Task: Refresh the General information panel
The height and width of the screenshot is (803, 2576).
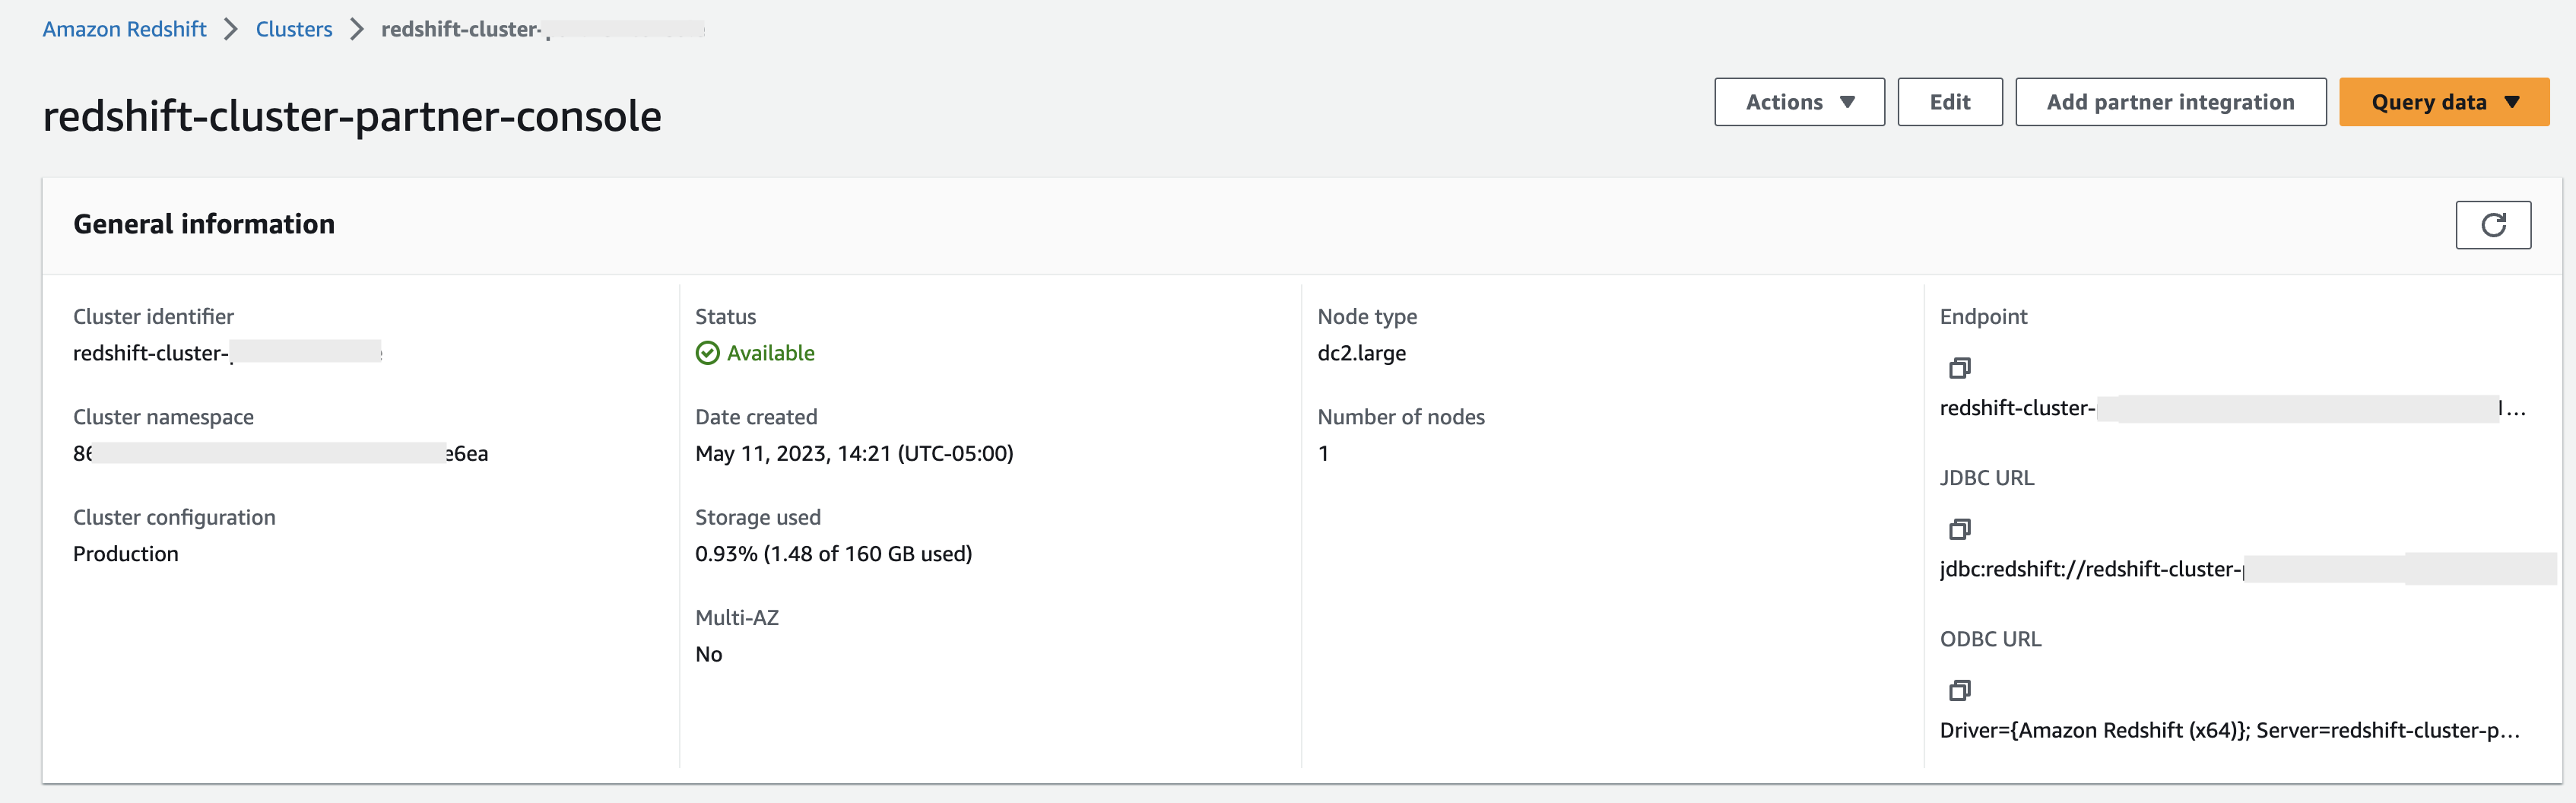Action: pos(2492,225)
